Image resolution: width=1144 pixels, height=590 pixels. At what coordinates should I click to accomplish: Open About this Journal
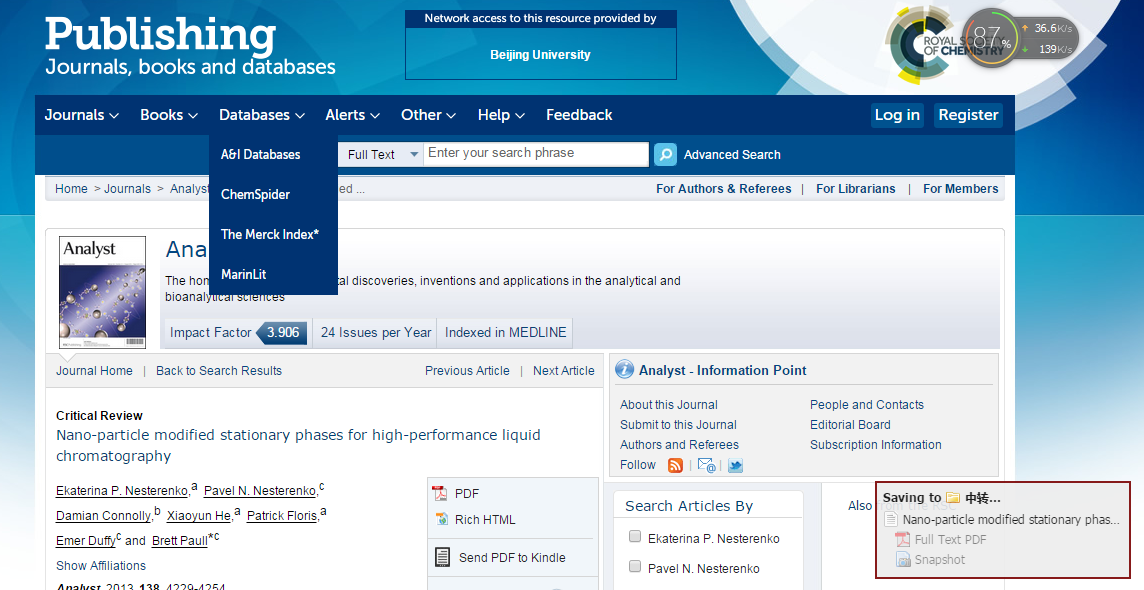tap(668, 405)
